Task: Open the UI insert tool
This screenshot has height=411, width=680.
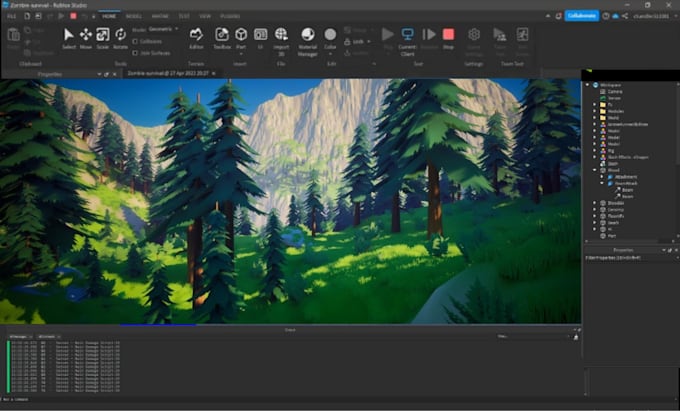Action: [x=260, y=38]
